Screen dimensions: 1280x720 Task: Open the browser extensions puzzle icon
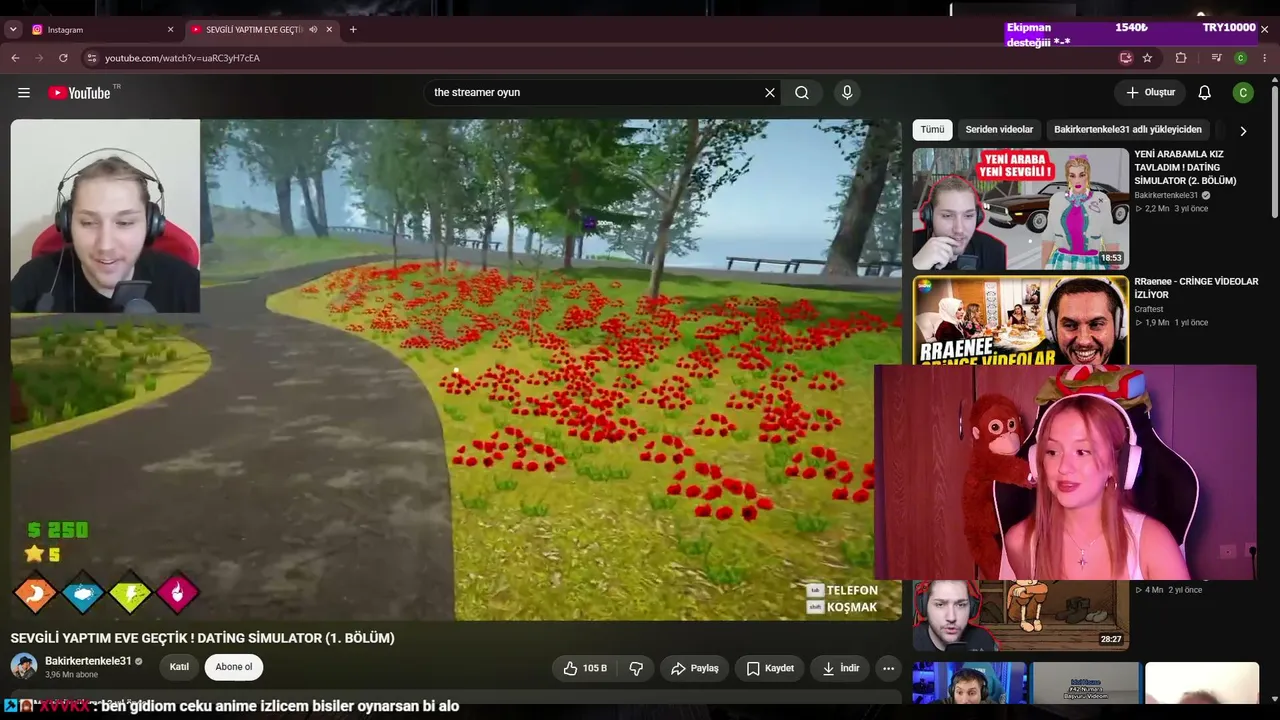pyautogui.click(x=1181, y=58)
